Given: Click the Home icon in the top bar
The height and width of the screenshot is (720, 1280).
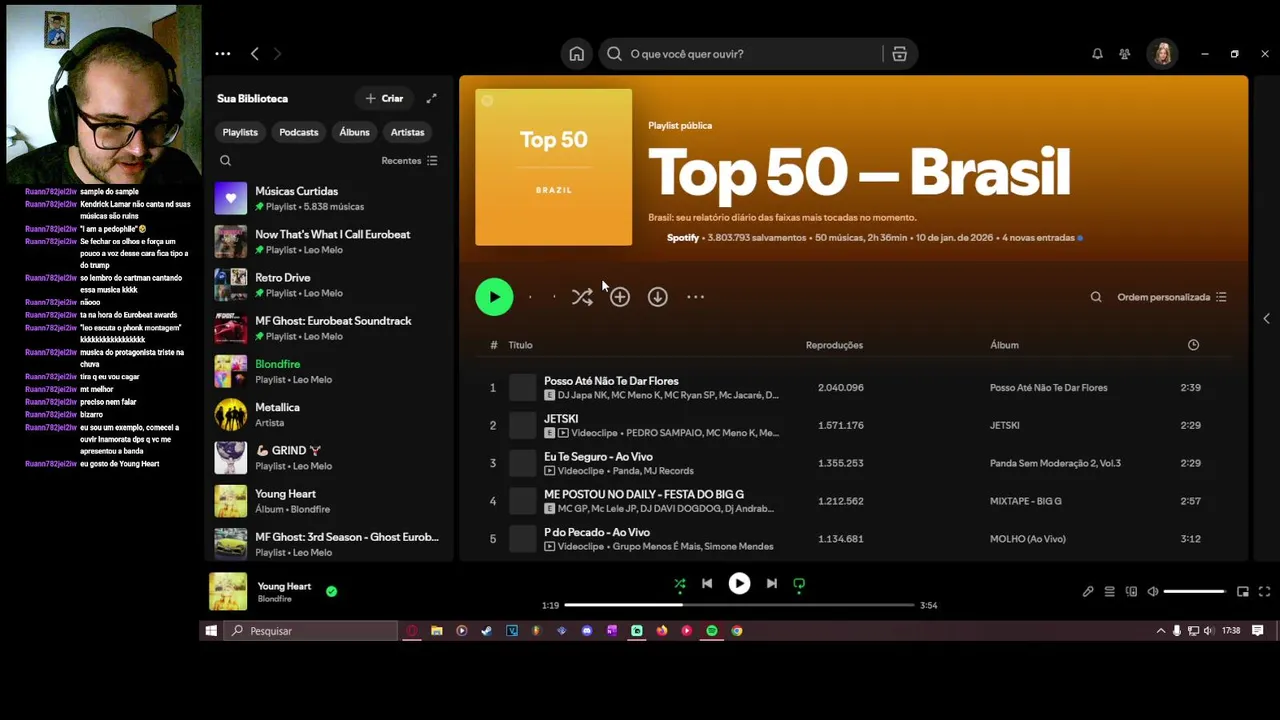Looking at the screenshot, I should [x=576, y=54].
